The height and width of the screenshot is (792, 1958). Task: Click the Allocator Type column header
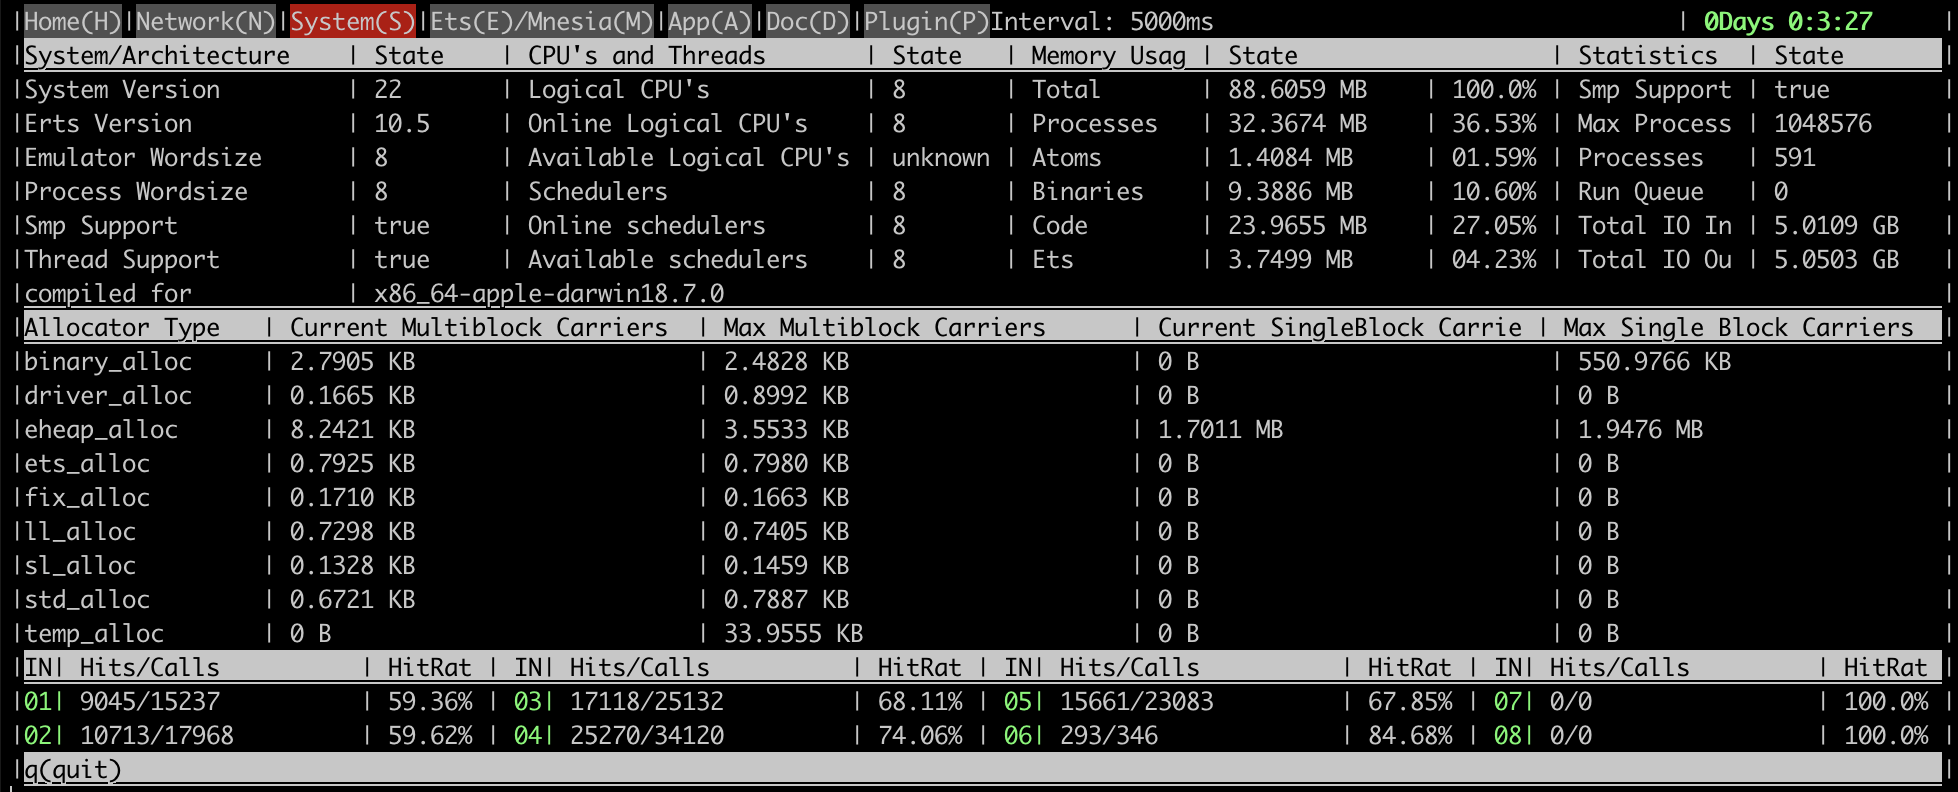122,327
